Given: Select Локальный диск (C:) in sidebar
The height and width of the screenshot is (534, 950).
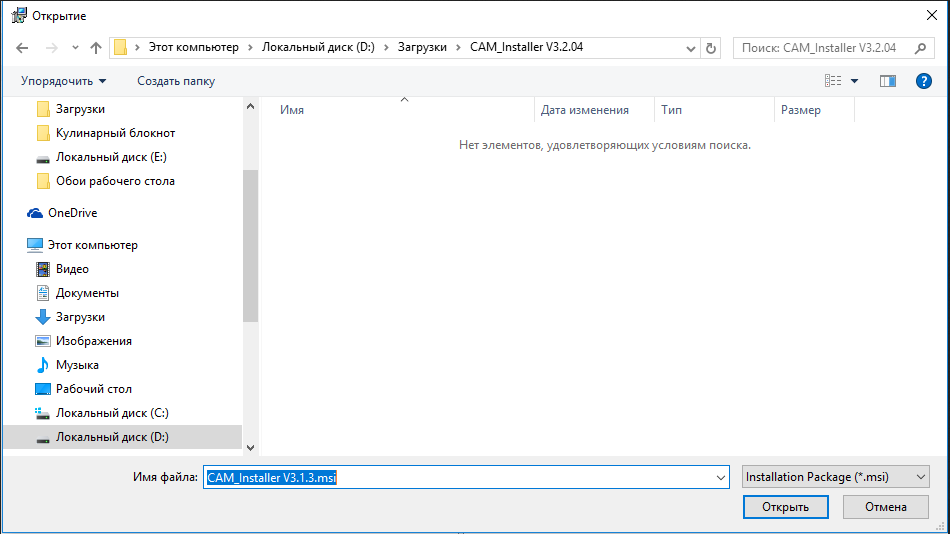Looking at the screenshot, I should 112,413.
